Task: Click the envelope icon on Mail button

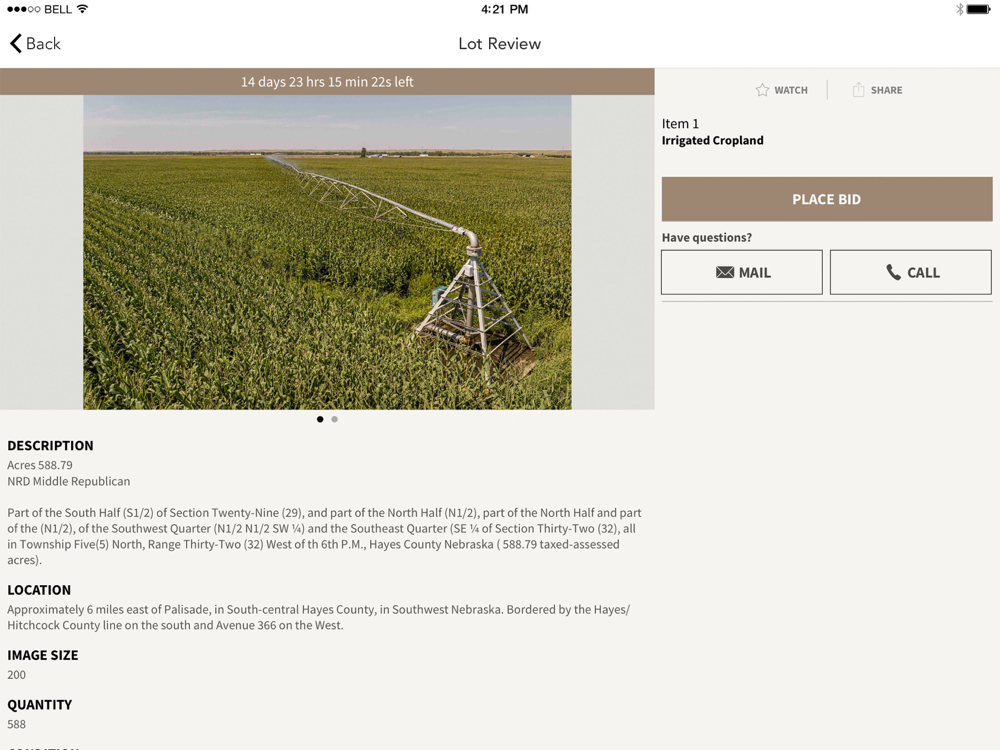Action: (725, 272)
